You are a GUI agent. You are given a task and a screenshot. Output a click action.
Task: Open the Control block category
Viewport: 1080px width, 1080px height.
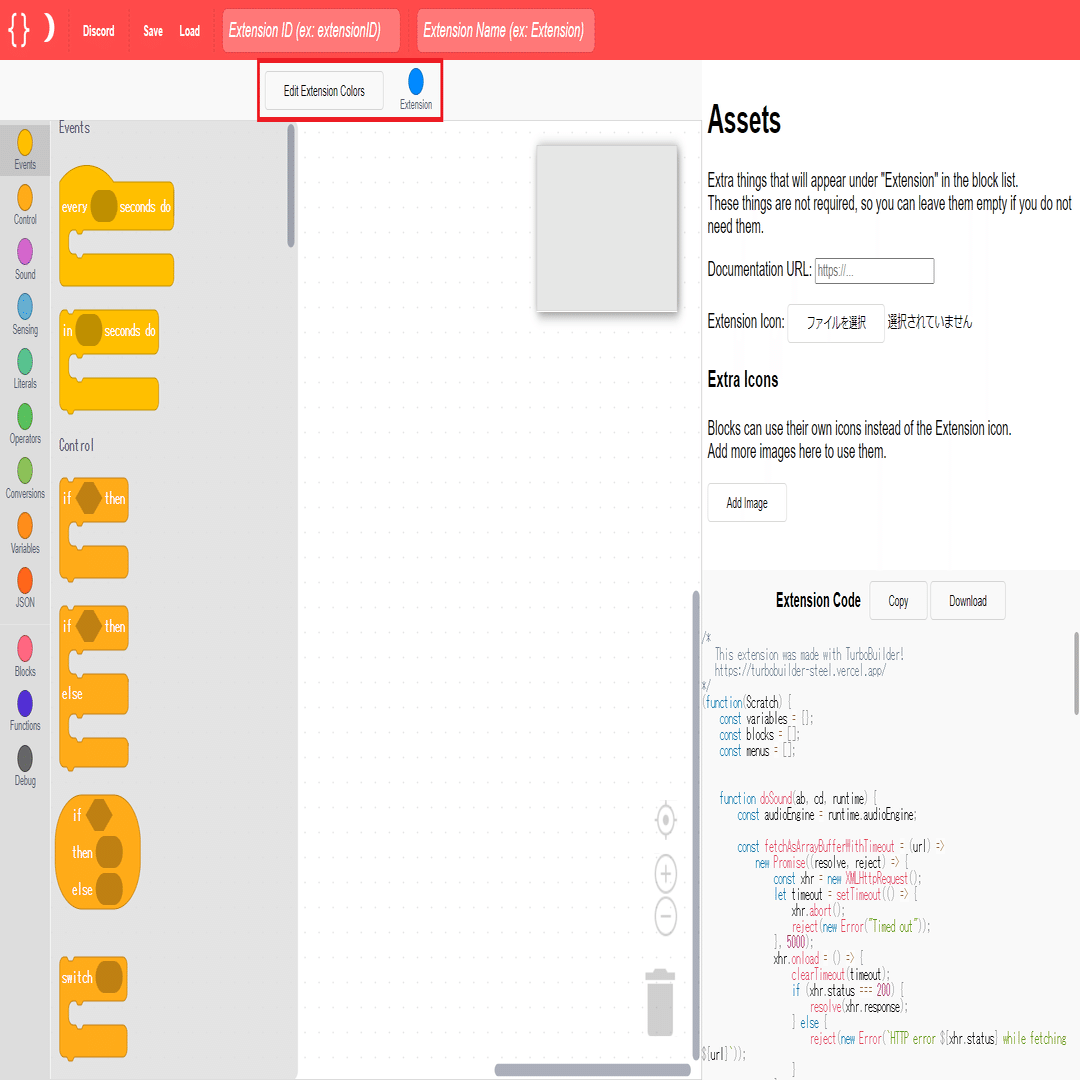(25, 205)
